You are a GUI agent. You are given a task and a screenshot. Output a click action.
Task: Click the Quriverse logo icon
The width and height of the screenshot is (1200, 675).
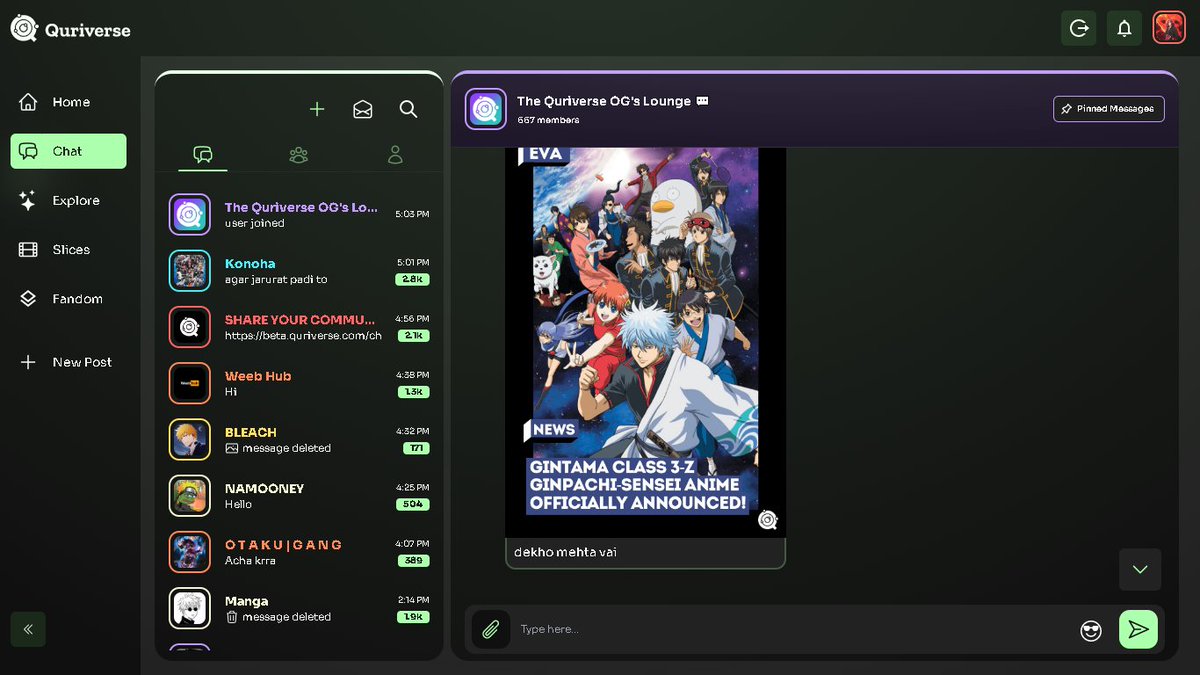[x=24, y=29]
